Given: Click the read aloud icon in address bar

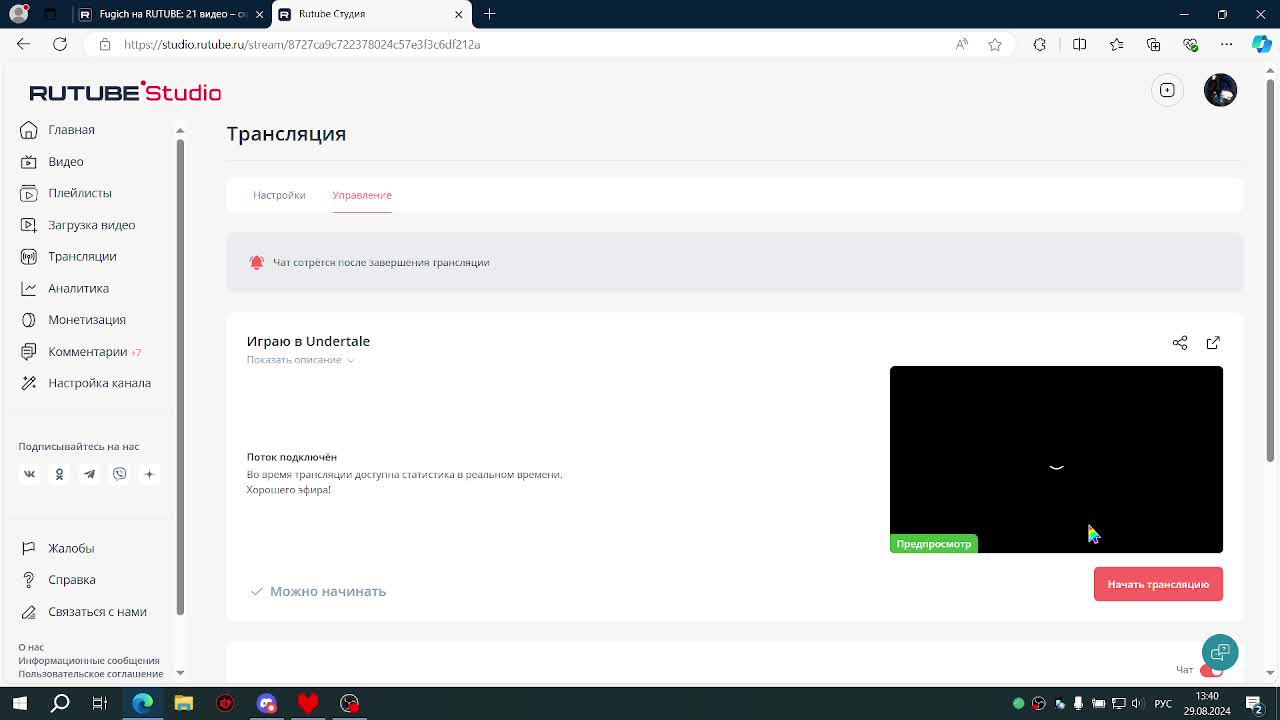Looking at the screenshot, I should [x=962, y=44].
